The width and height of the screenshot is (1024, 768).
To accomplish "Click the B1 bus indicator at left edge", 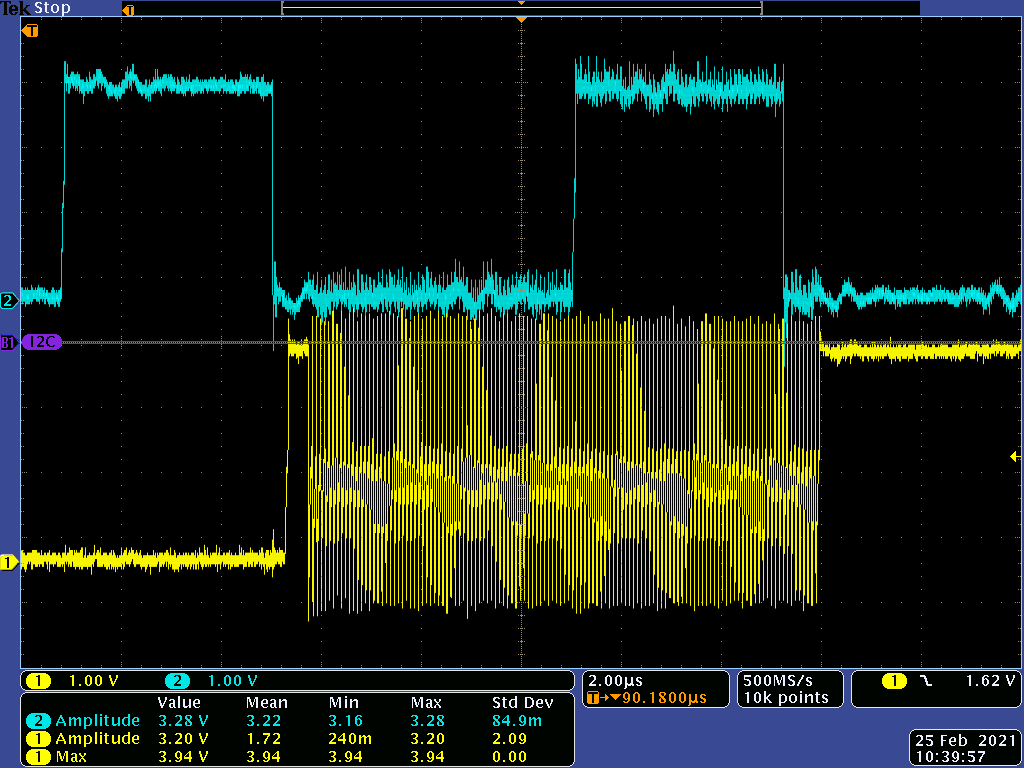I will [9, 342].
